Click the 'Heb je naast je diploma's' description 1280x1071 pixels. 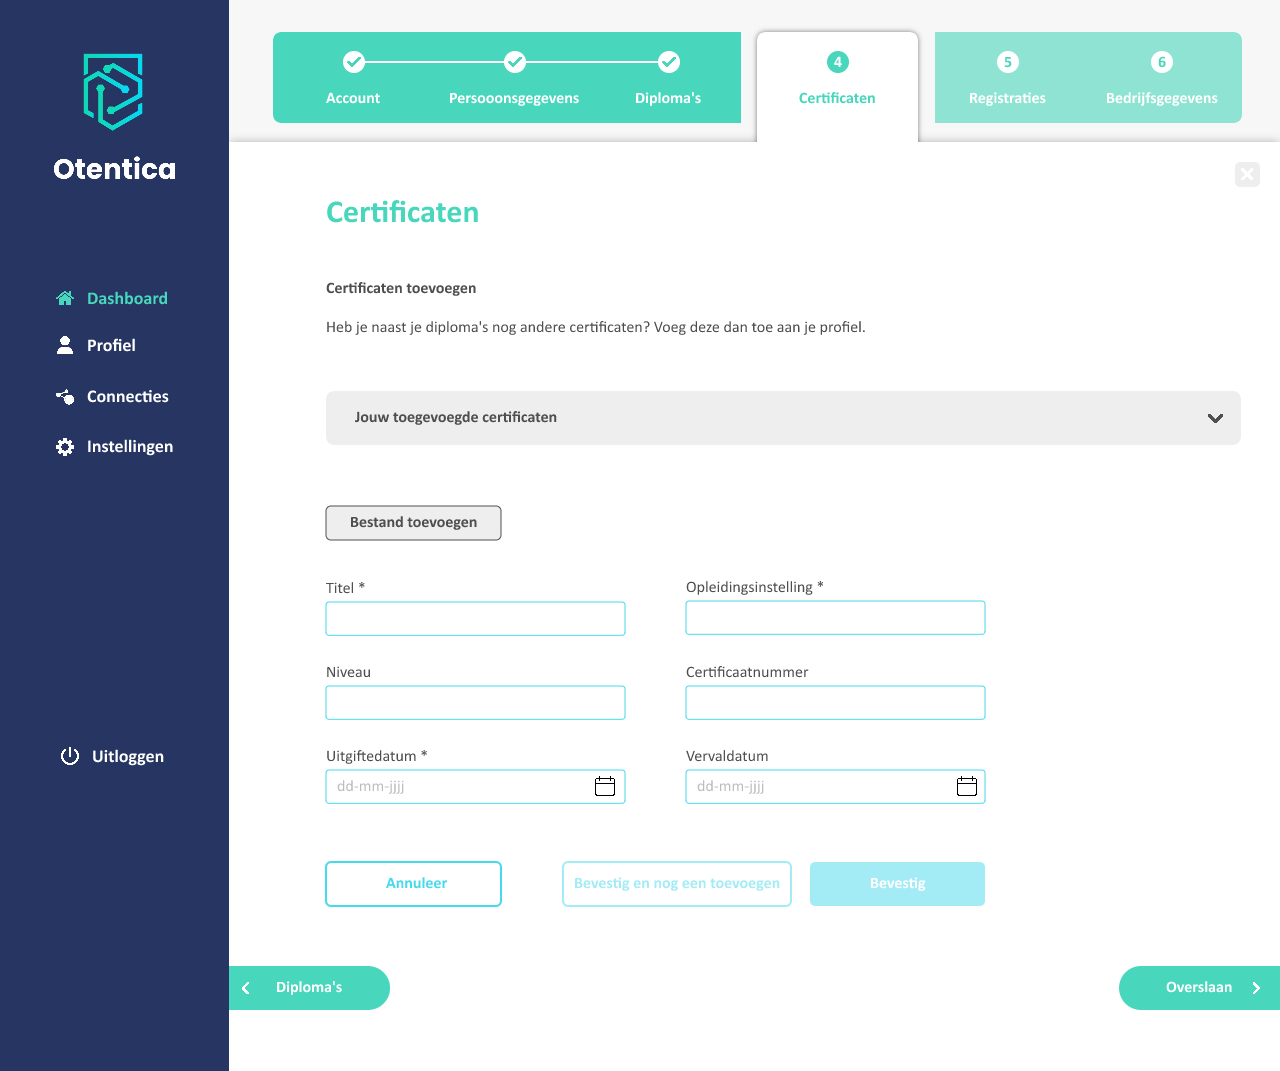pyautogui.click(x=596, y=327)
